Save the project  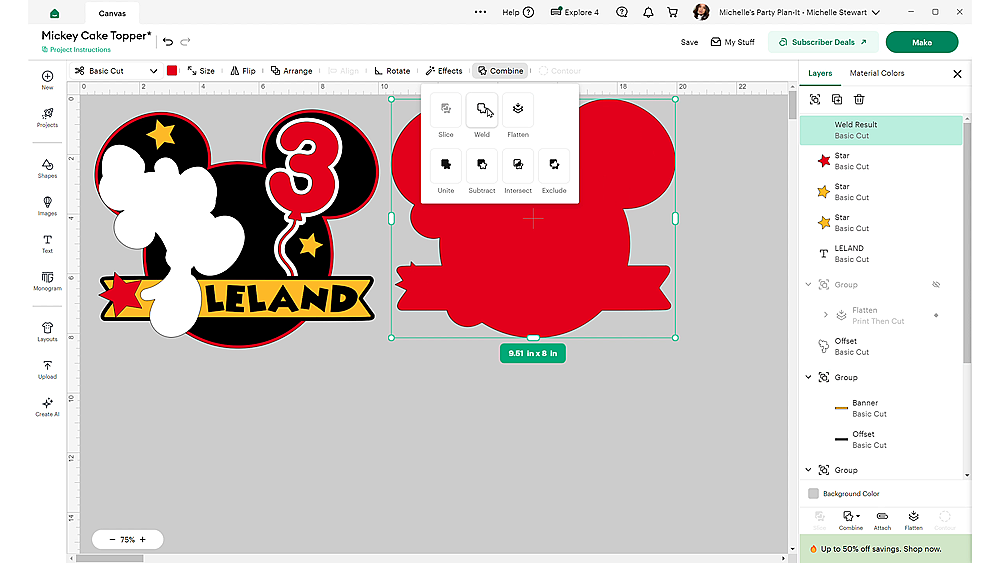[689, 42]
